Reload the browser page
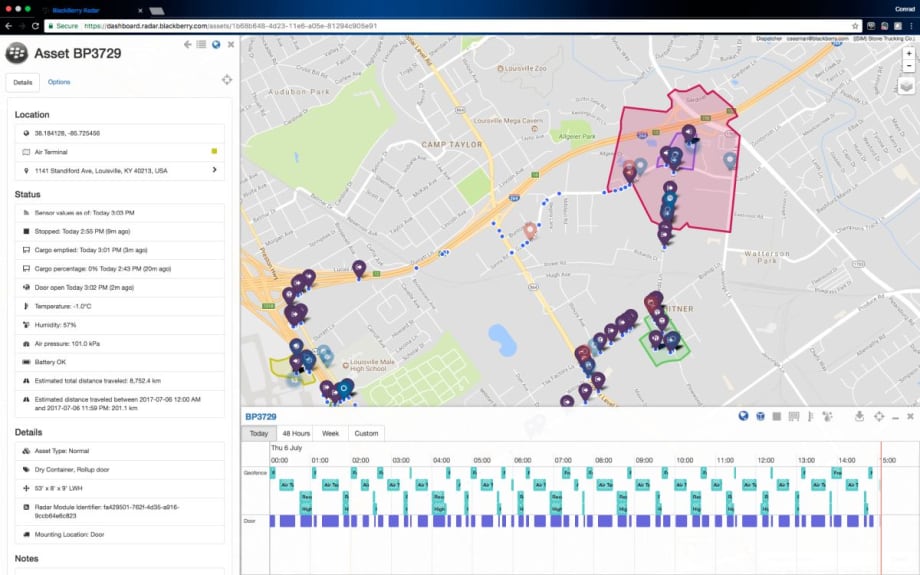The image size is (920, 575). [35, 26]
